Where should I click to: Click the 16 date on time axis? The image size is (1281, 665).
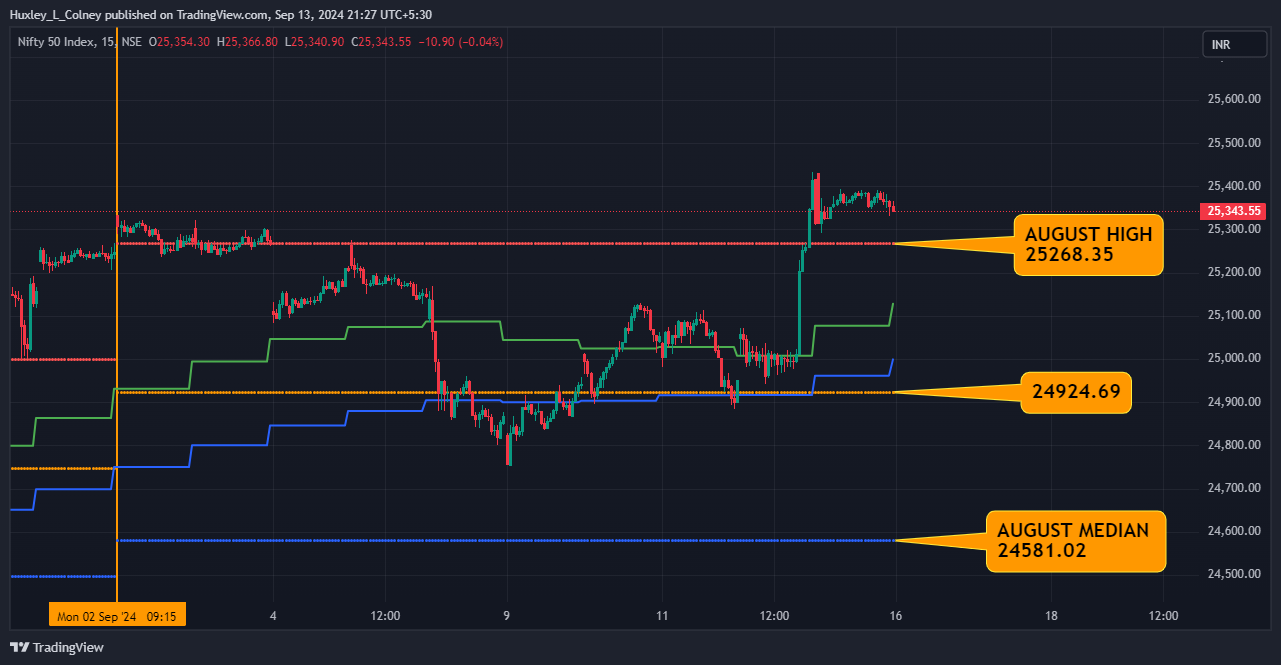point(896,615)
